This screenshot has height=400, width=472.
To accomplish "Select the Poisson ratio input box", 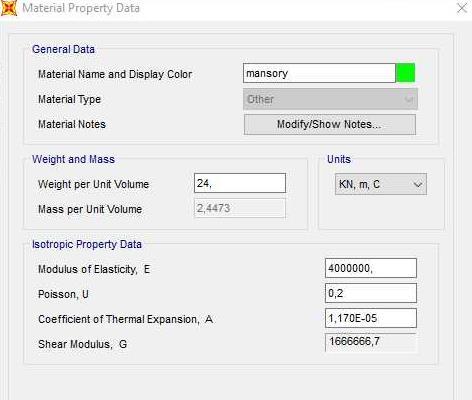I will 371,293.
